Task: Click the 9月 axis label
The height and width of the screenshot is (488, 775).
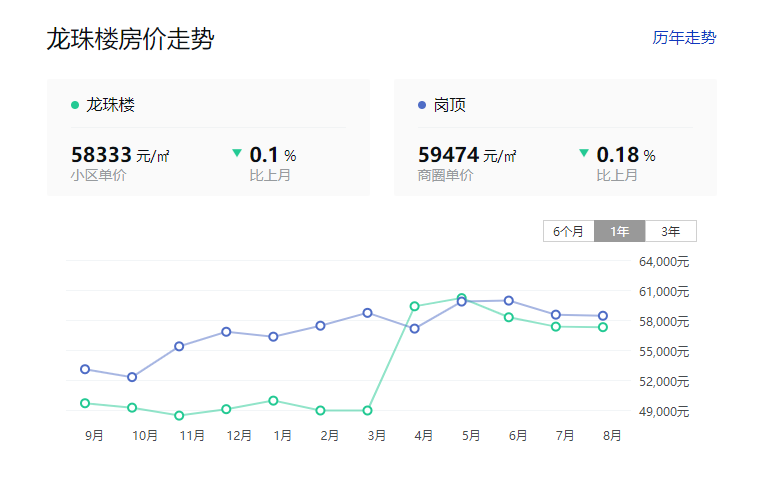Action: [94, 436]
